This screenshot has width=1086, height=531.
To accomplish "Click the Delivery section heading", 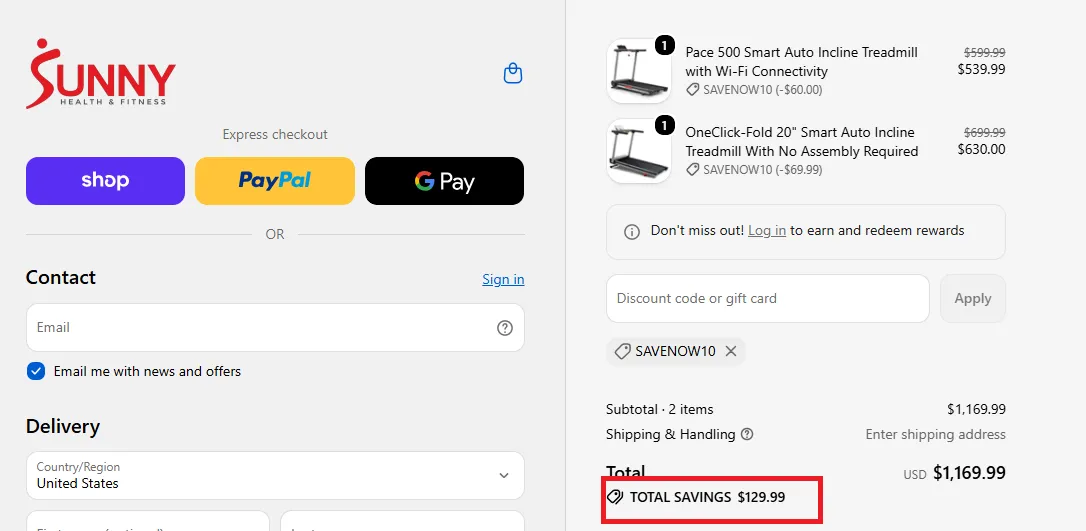I will coord(63,426).
